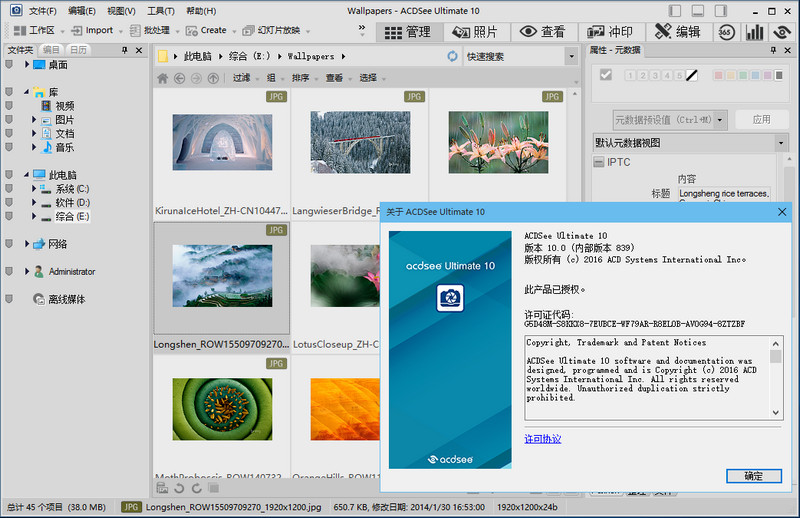The image size is (800, 518).
Task: Toggle Easy-Select marker beside Administrator
Action: click(x=9, y=271)
